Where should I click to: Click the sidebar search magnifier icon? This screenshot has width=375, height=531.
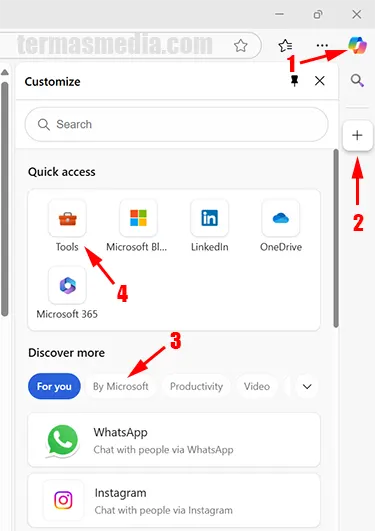click(357, 81)
